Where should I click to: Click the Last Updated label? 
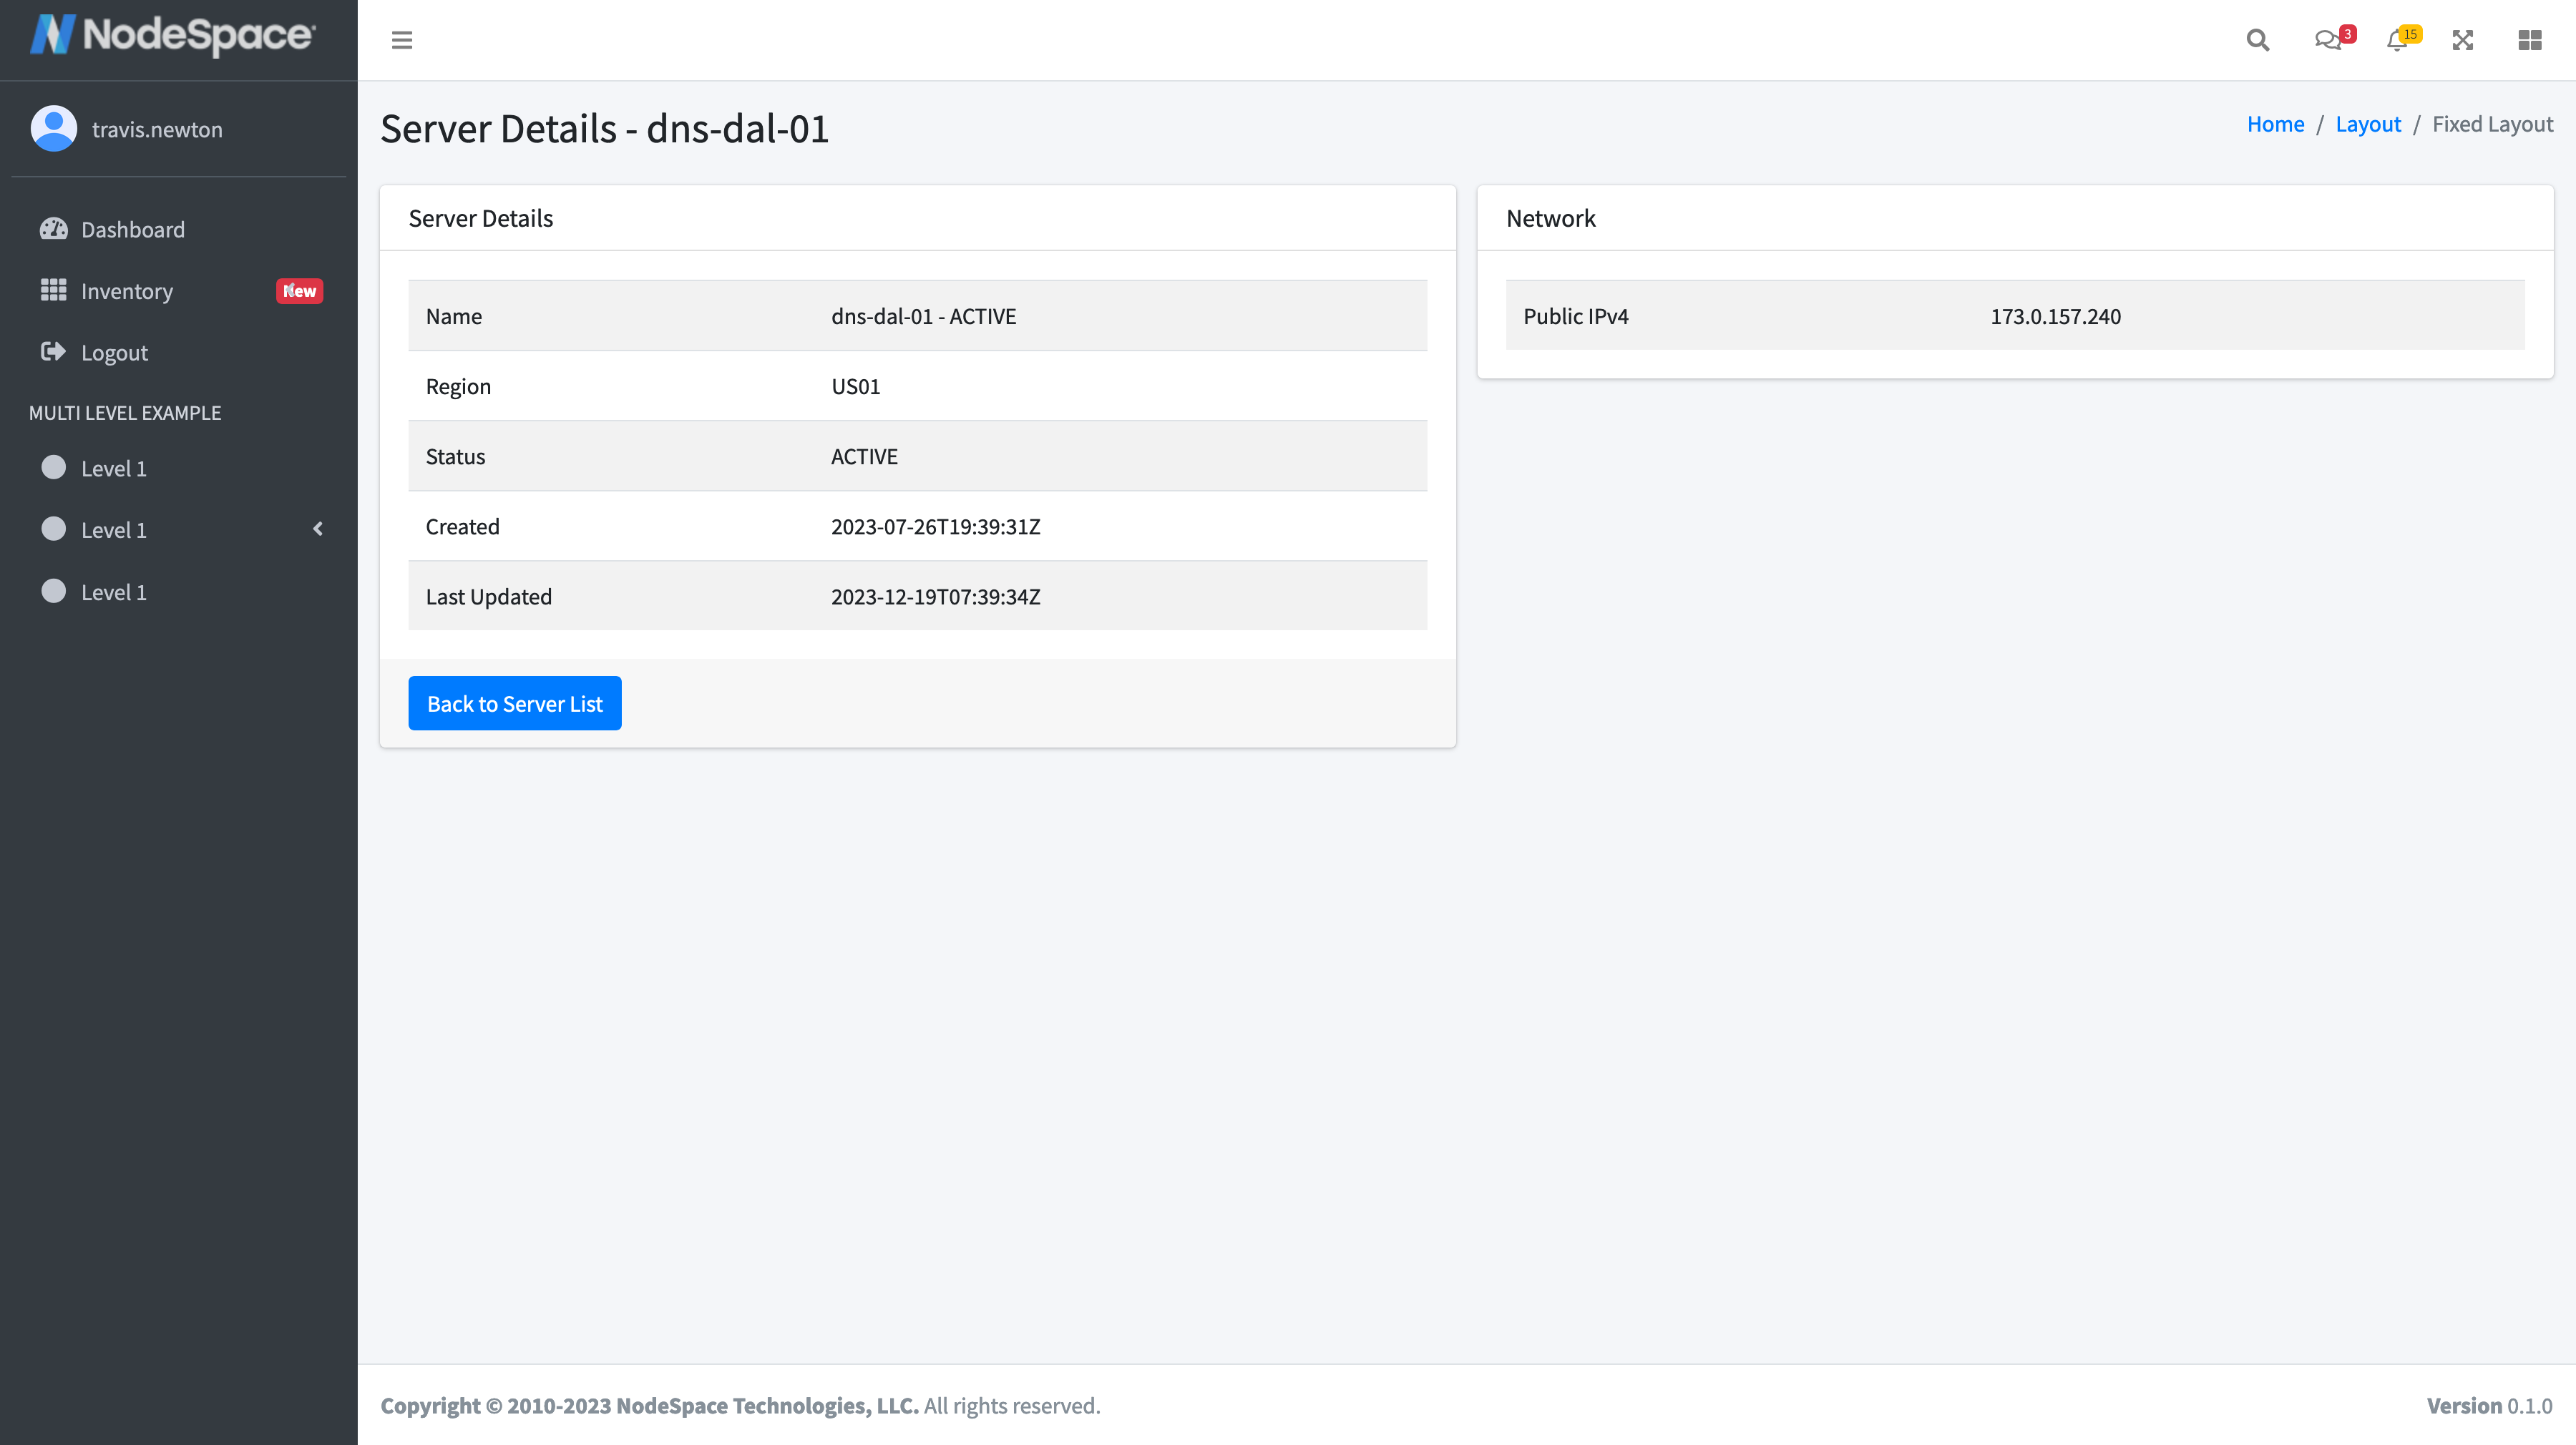click(x=488, y=596)
